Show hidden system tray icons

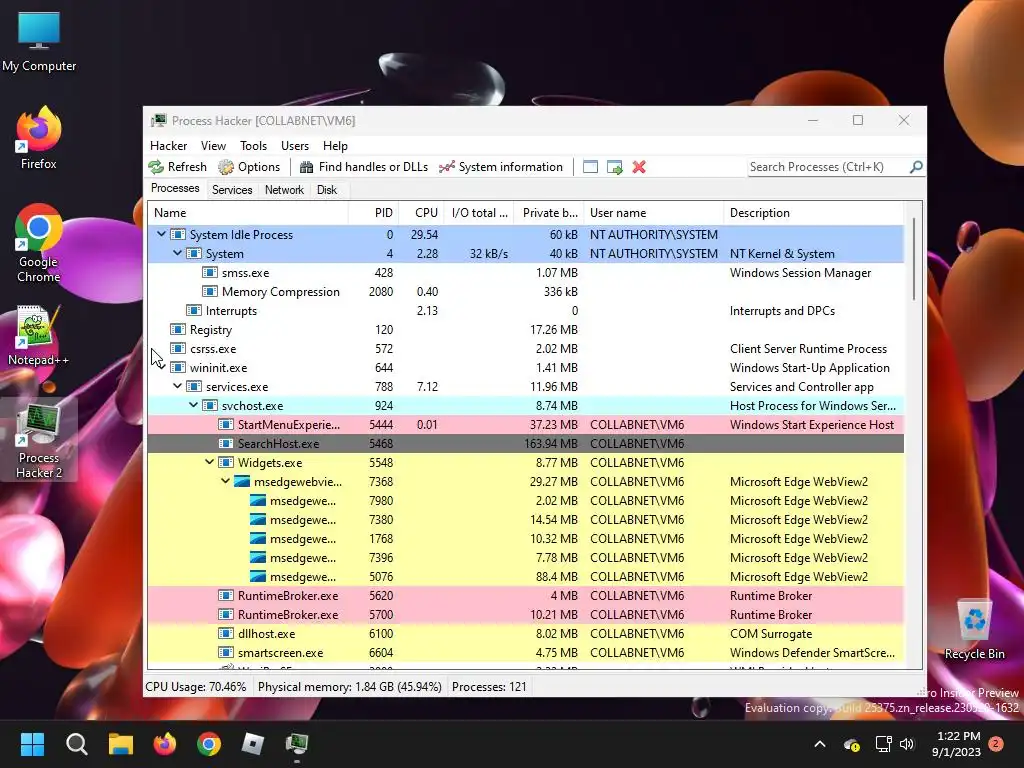(820, 744)
